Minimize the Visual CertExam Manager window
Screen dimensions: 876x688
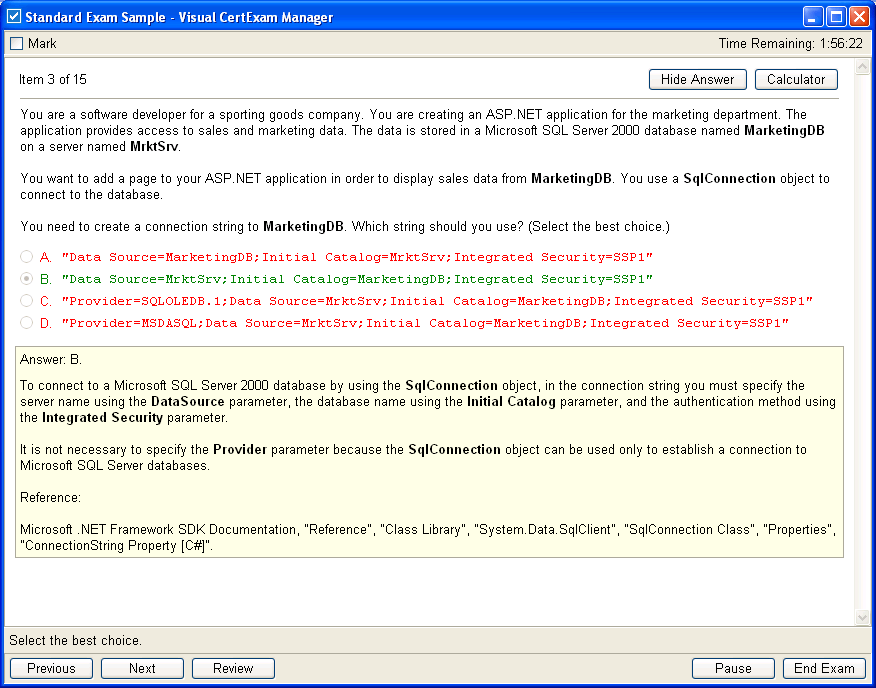(813, 17)
